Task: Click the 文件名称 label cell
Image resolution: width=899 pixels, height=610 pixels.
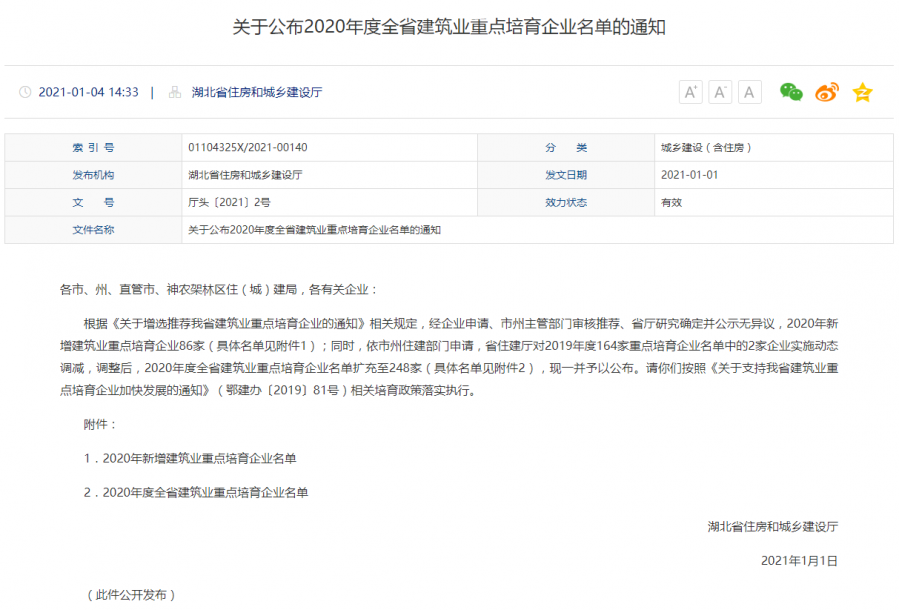Action: coord(93,230)
